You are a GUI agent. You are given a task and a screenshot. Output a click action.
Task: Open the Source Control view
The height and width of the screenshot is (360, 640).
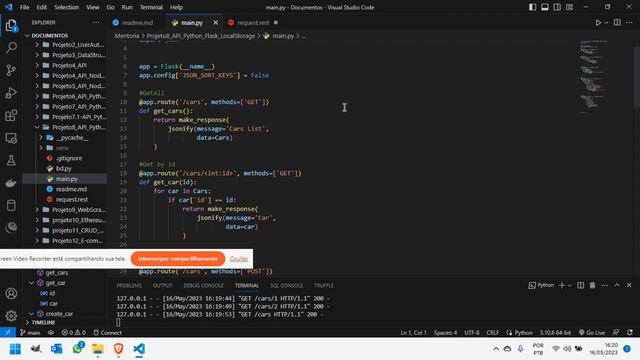point(11,70)
